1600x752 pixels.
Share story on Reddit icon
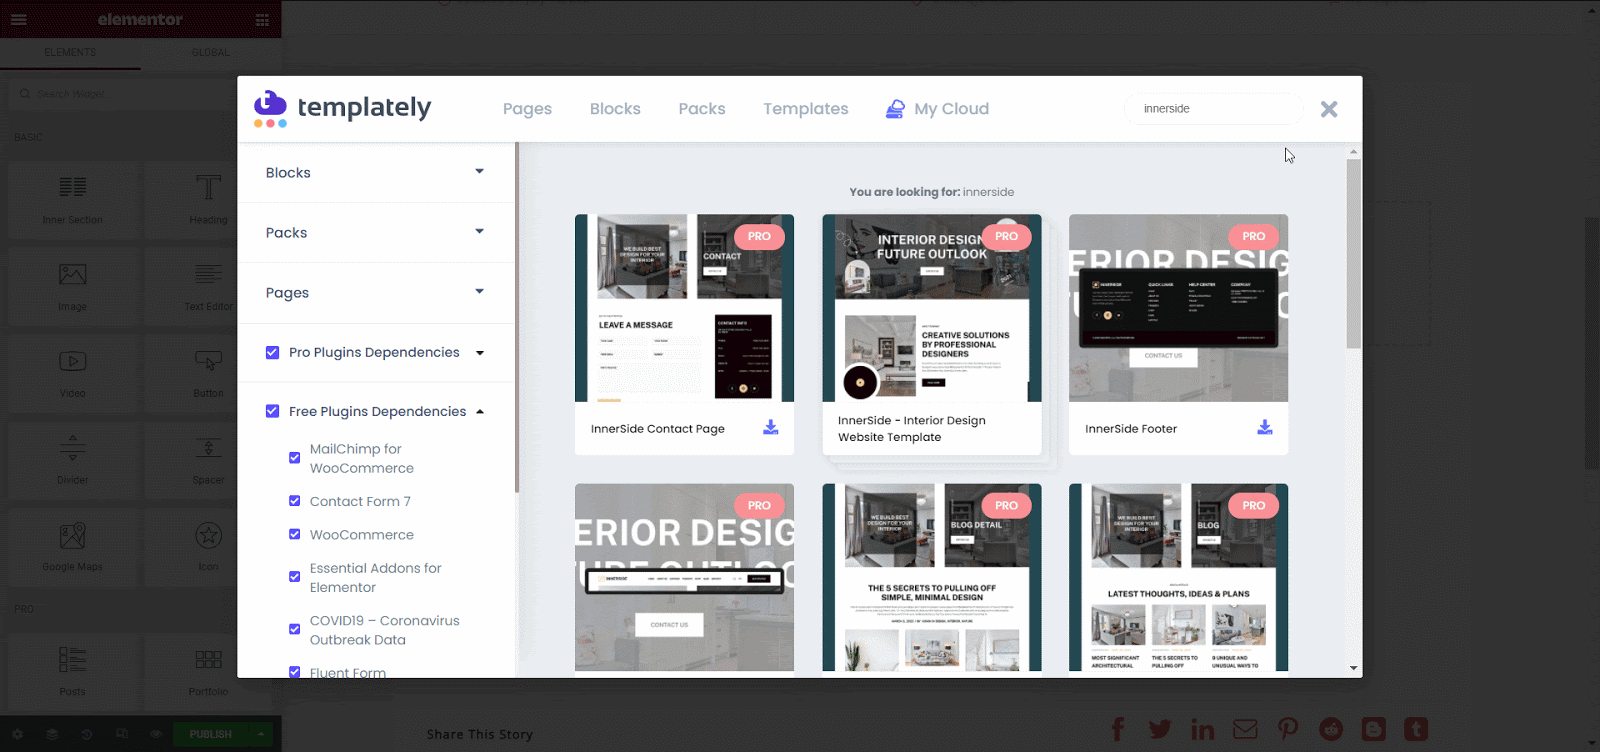(1331, 729)
